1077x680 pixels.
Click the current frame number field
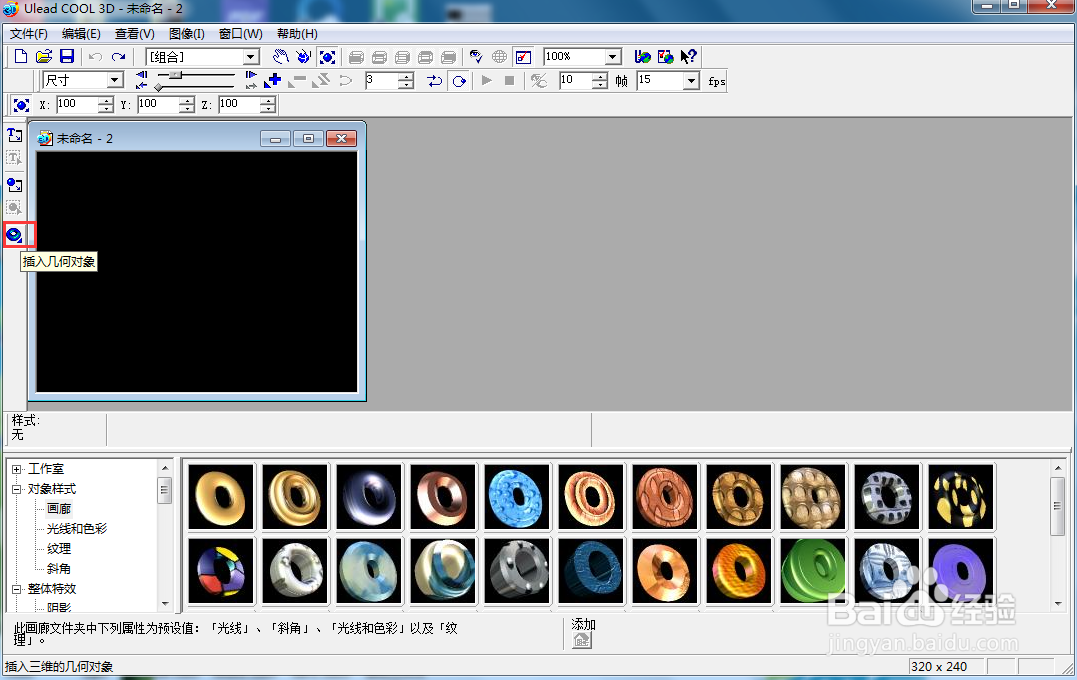pos(381,80)
